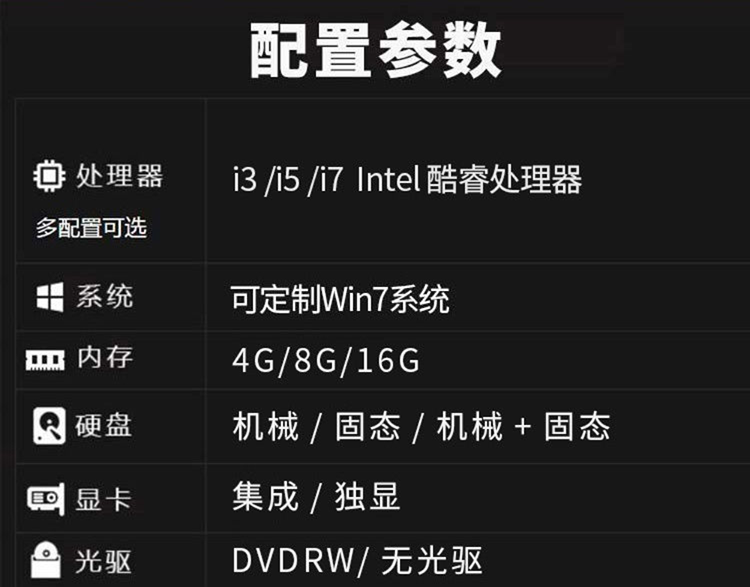Click the RAM stick icon beside 内存
Screen dimensions: 750x587
click(45, 359)
